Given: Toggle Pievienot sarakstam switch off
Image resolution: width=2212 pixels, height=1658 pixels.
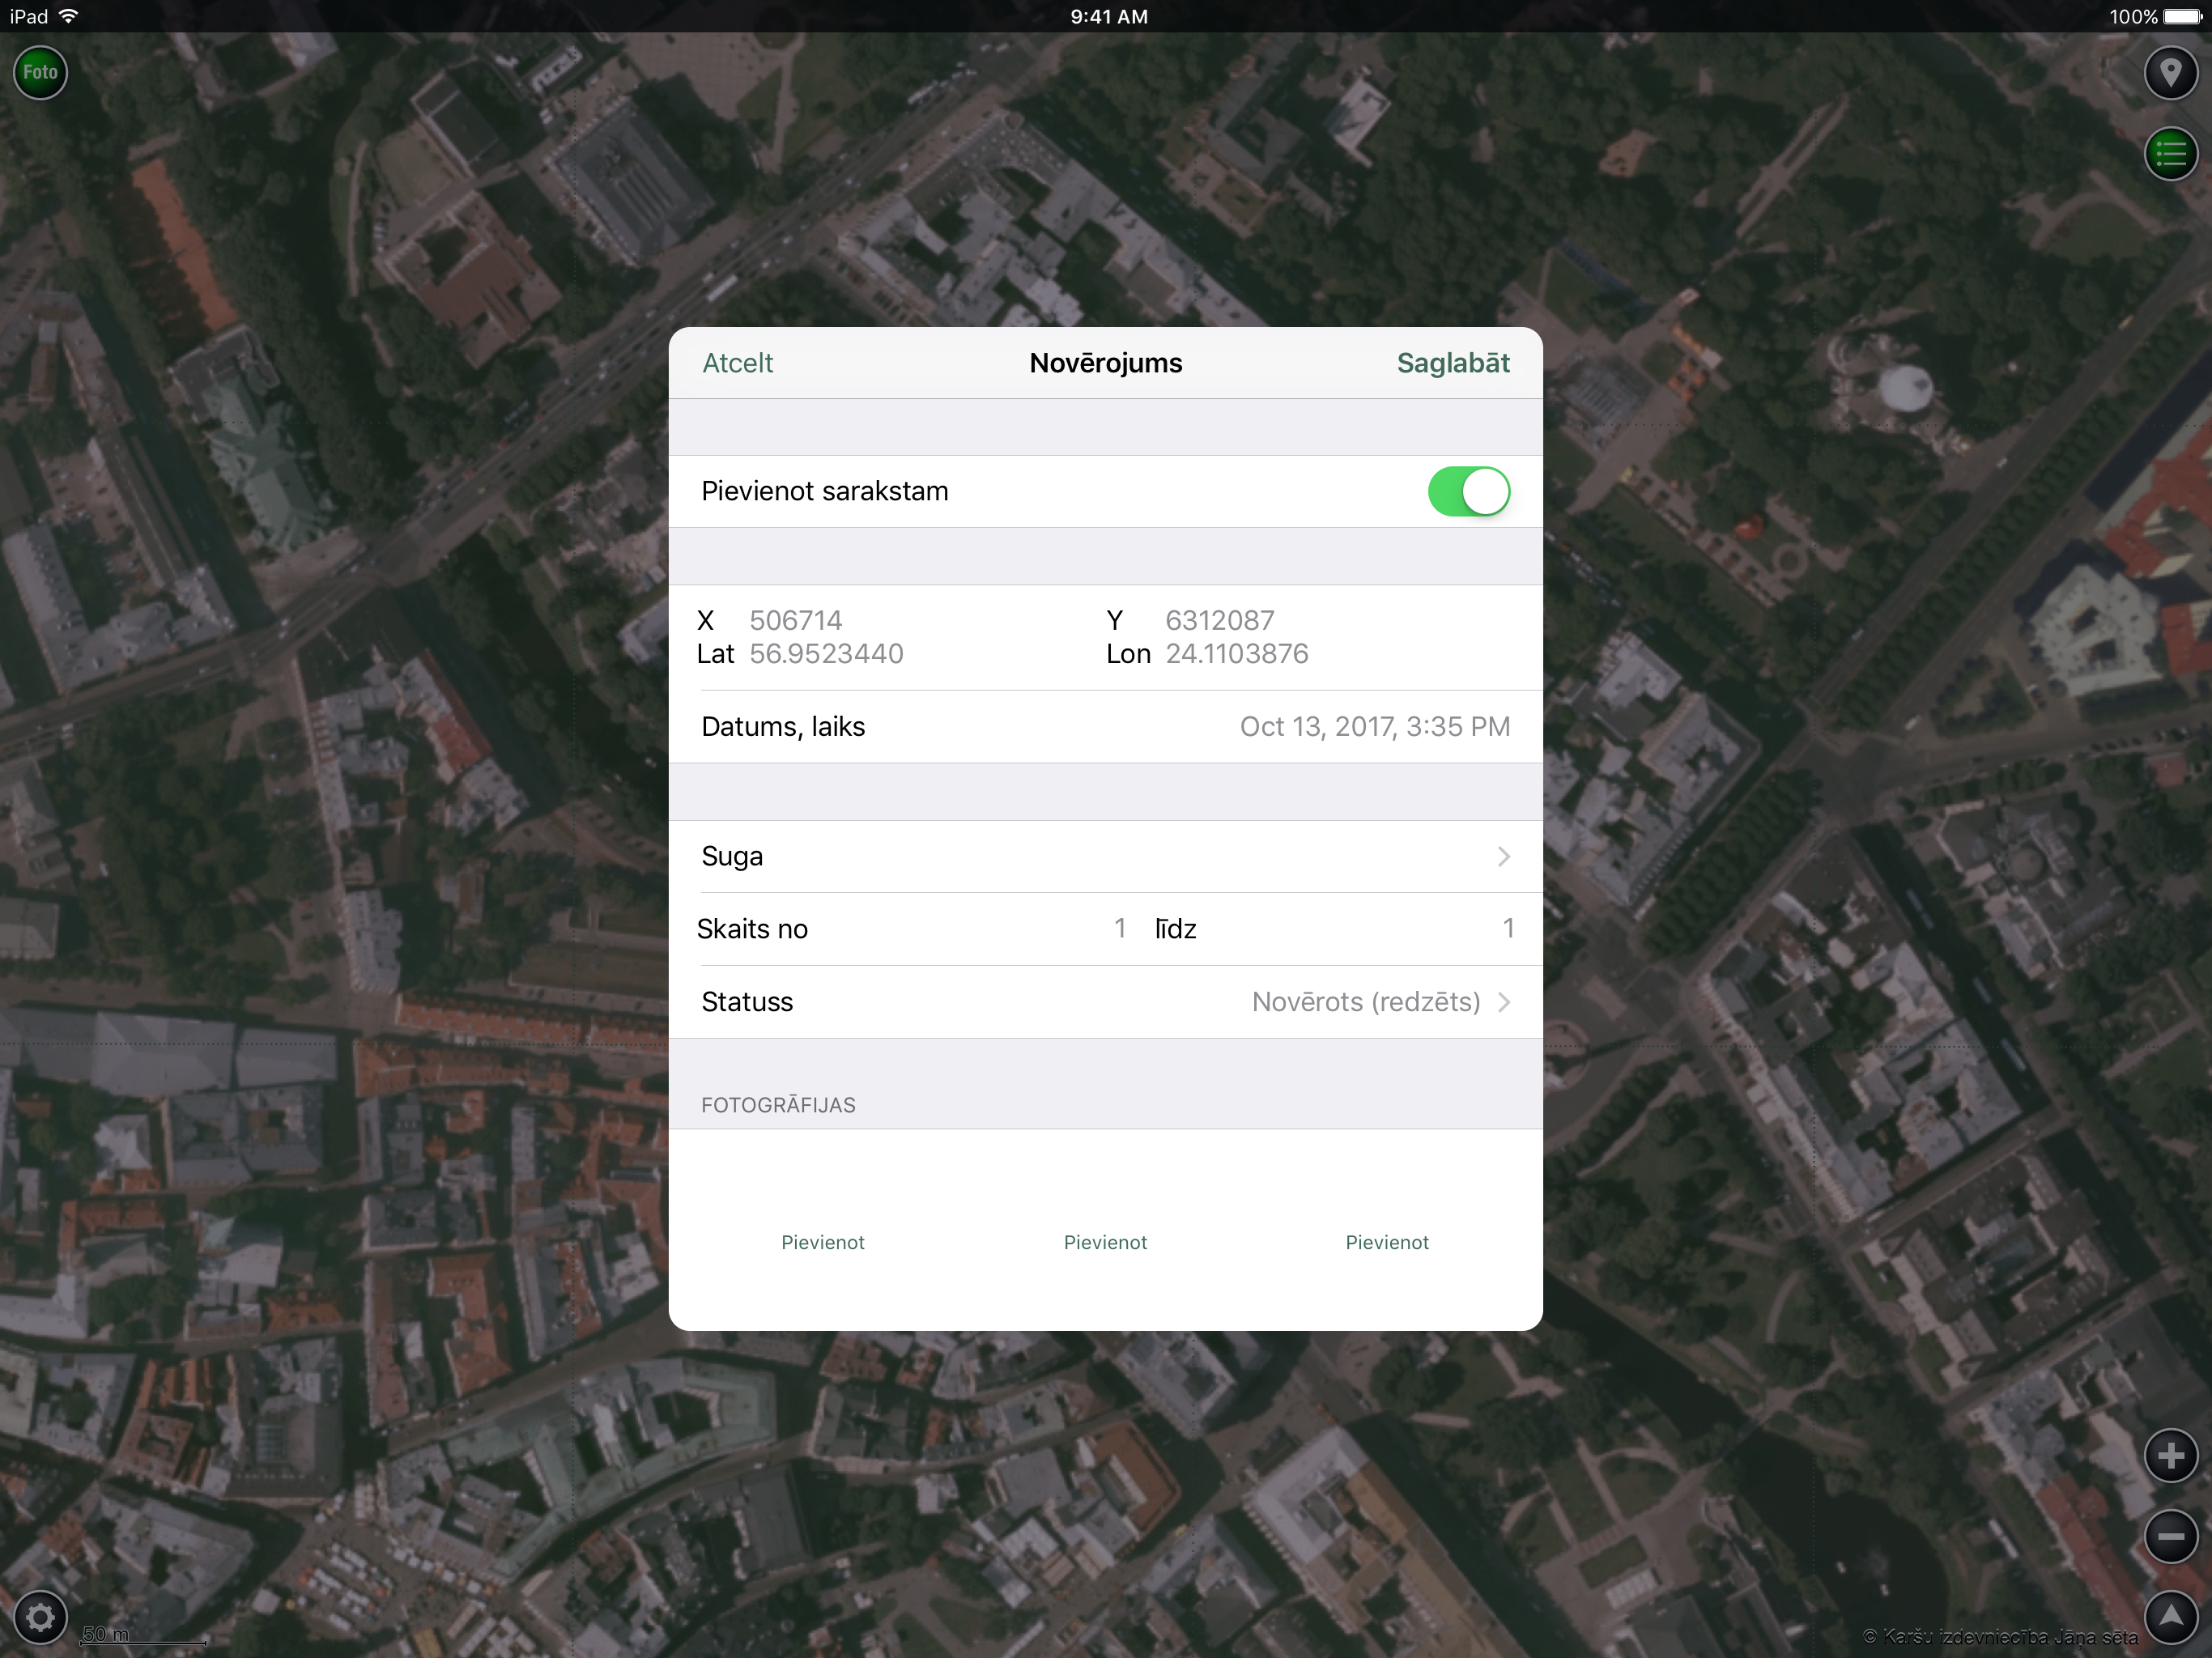Looking at the screenshot, I should click(x=1468, y=491).
